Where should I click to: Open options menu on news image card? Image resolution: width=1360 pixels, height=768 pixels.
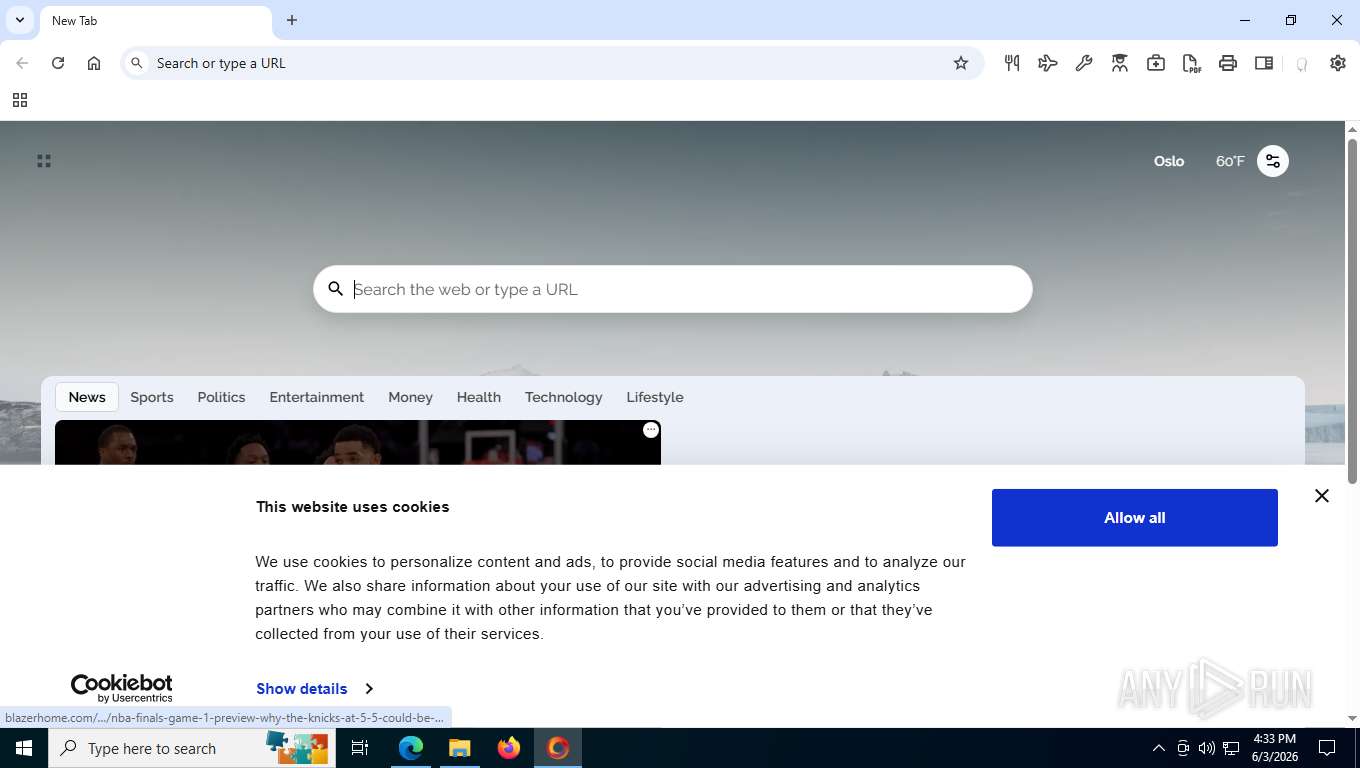click(x=651, y=430)
